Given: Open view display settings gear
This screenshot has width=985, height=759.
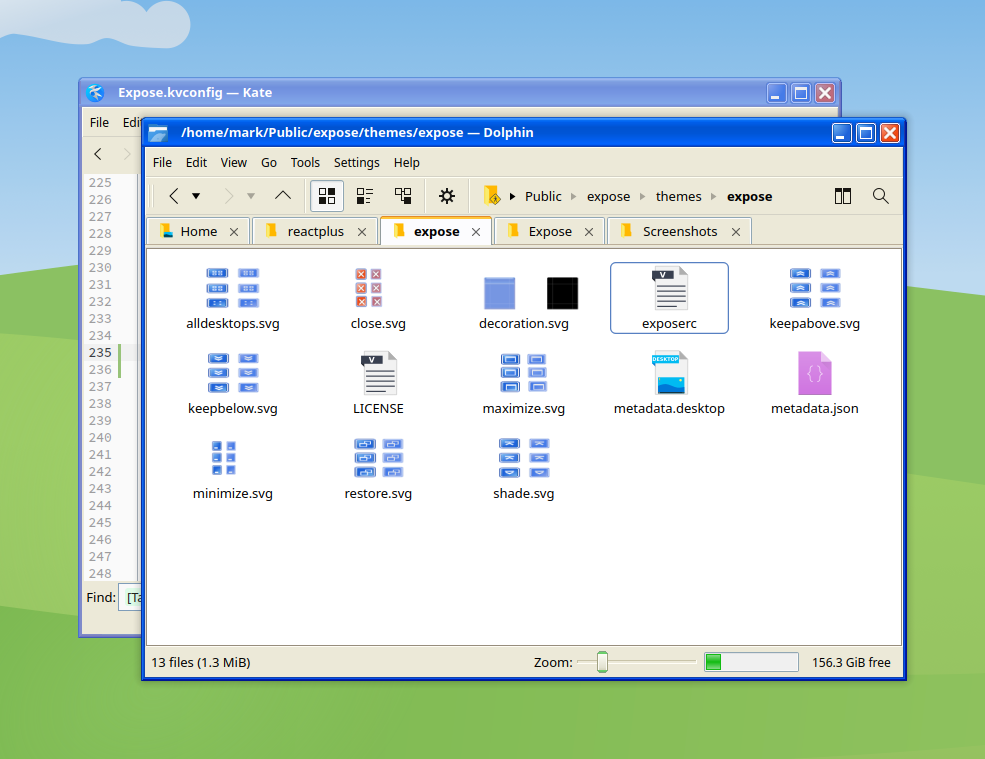Looking at the screenshot, I should click(447, 196).
